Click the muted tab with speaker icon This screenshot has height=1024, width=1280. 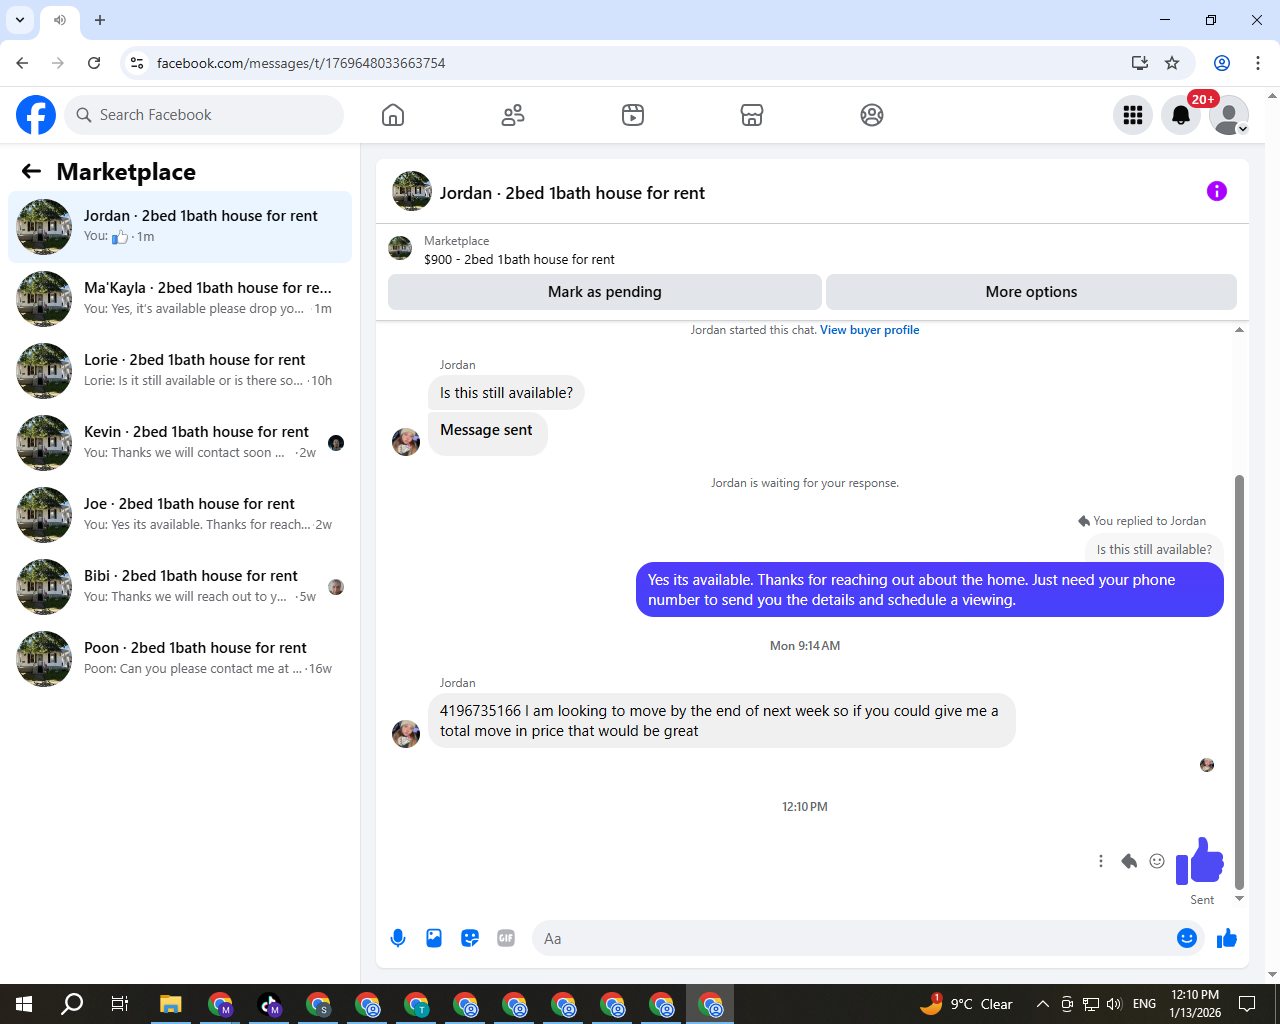pyautogui.click(x=60, y=20)
